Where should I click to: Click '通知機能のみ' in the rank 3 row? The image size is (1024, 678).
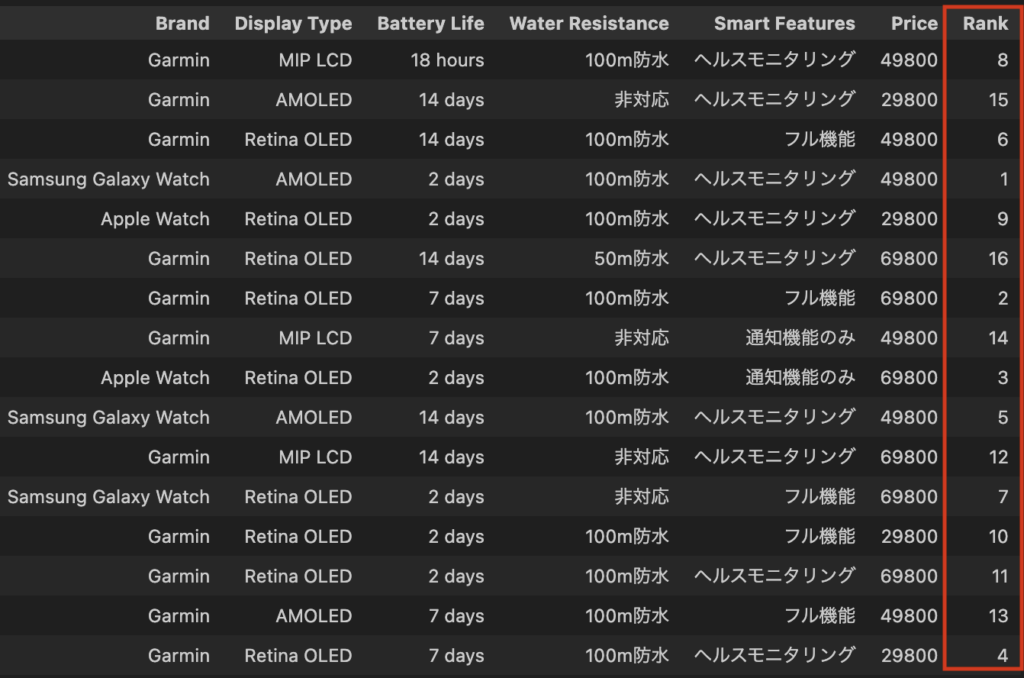point(800,378)
